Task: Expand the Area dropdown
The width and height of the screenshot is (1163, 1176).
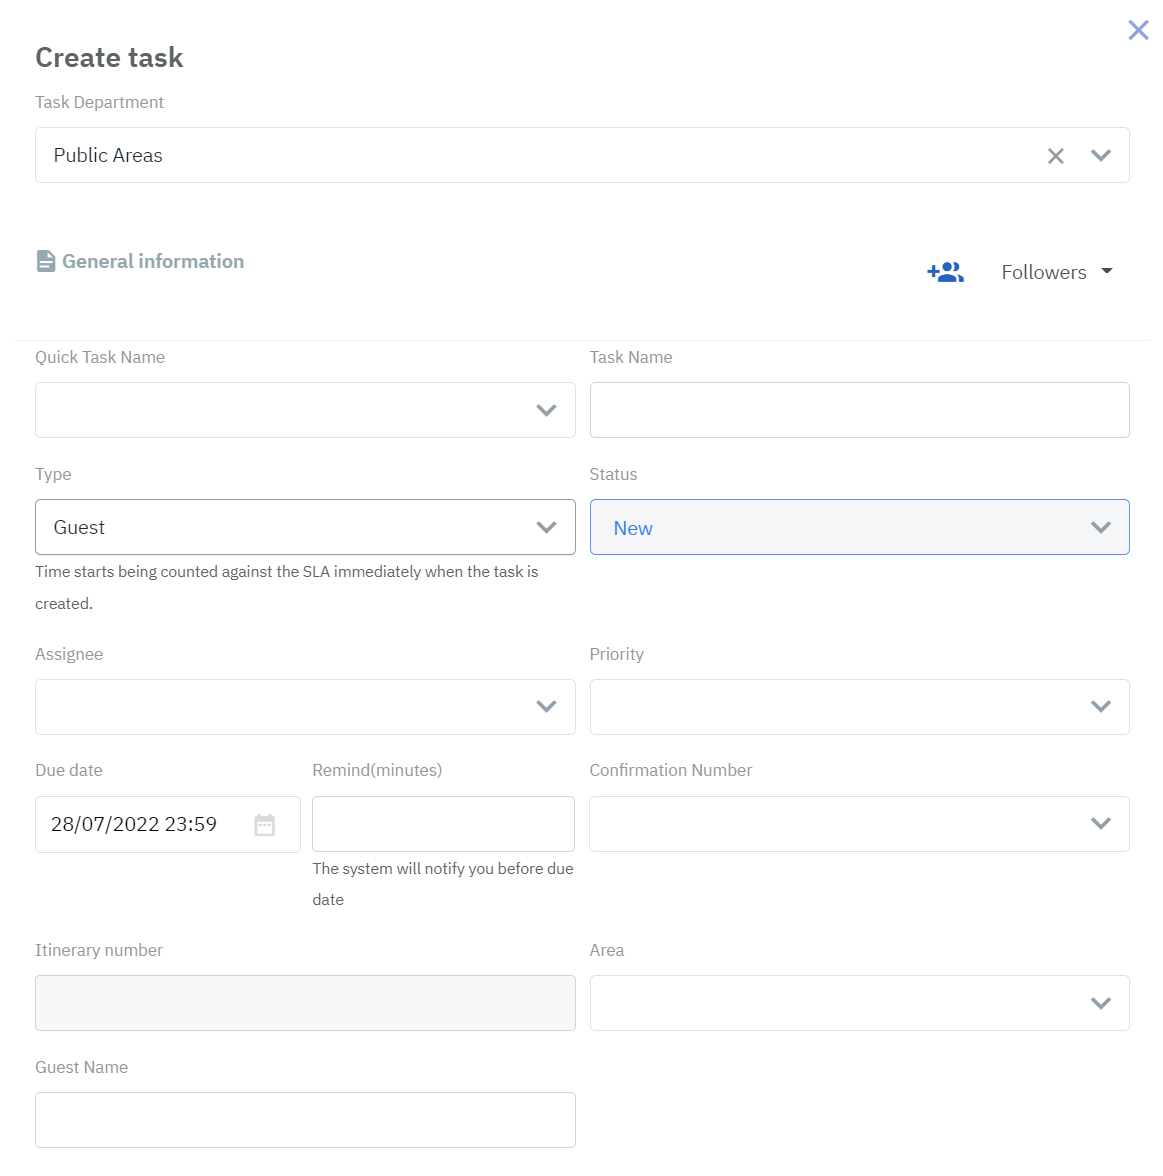Action: click(1100, 1003)
